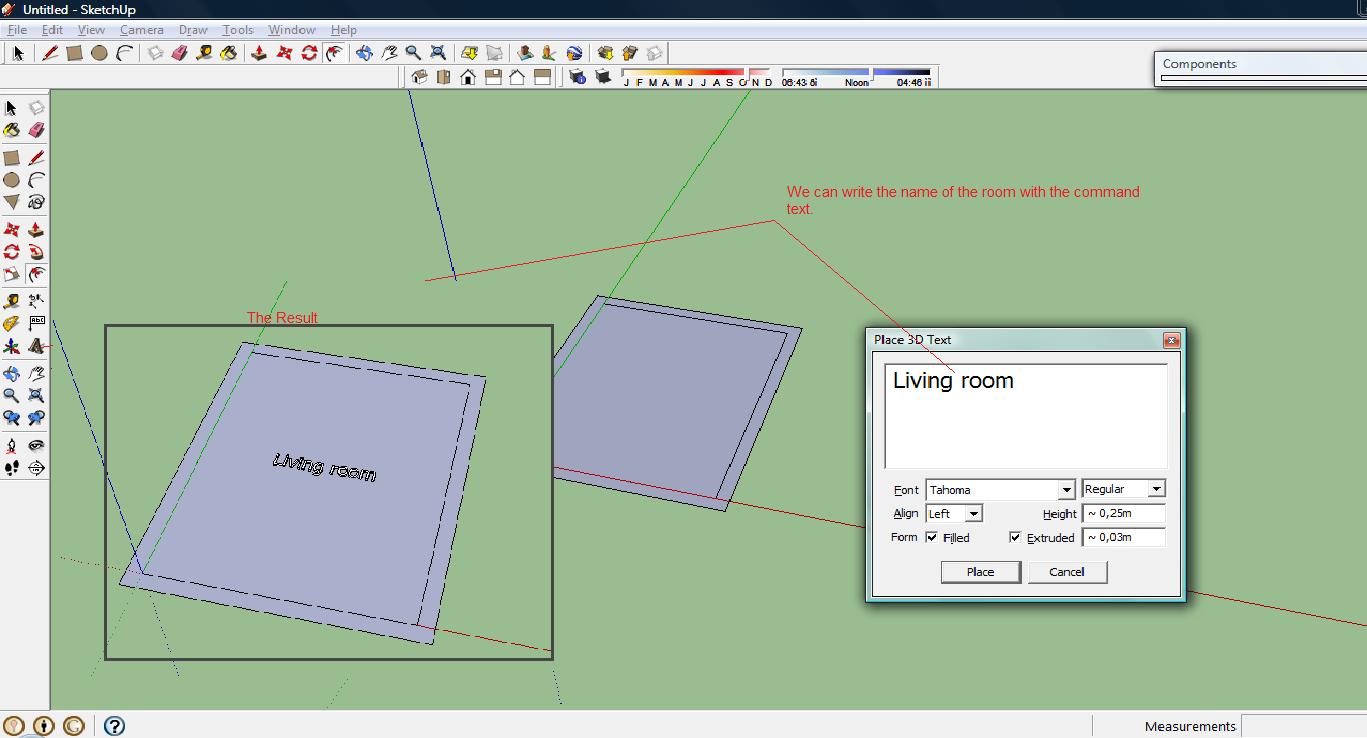The width and height of the screenshot is (1367, 738).
Task: Choose the Rectangle draw tool
Action: [x=12, y=157]
